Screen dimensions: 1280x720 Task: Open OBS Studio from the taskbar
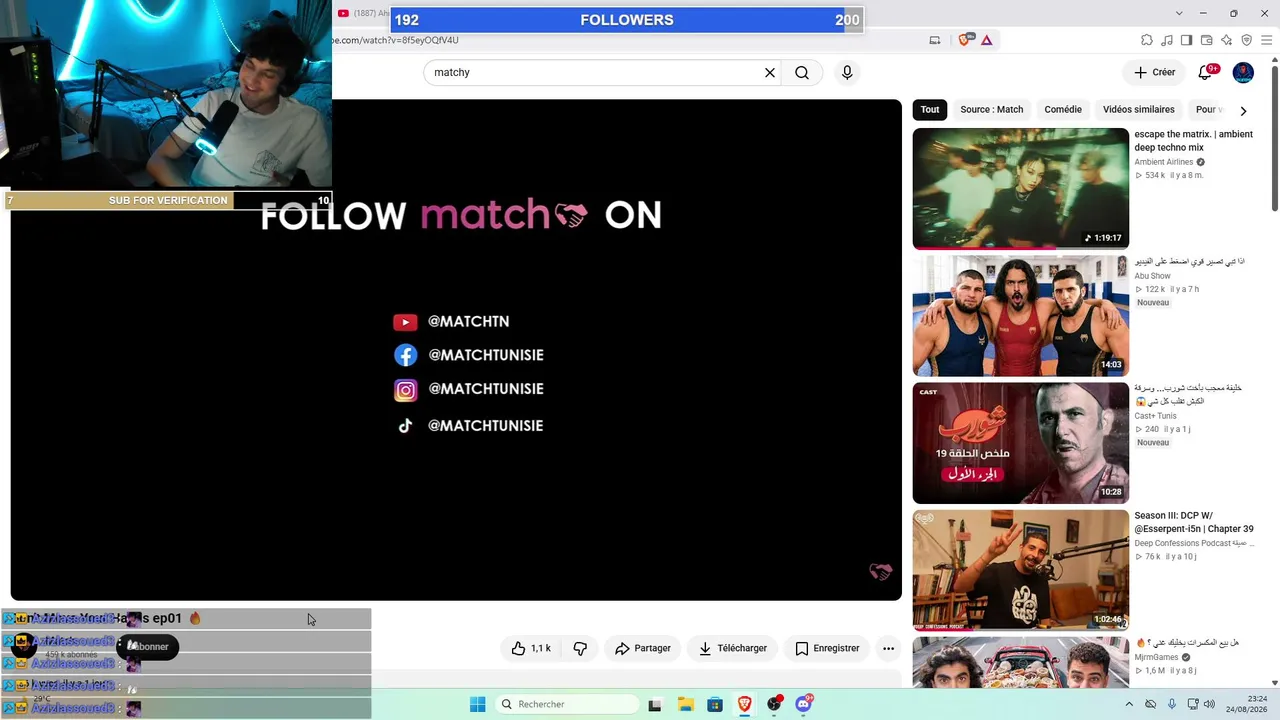[x=774, y=704]
